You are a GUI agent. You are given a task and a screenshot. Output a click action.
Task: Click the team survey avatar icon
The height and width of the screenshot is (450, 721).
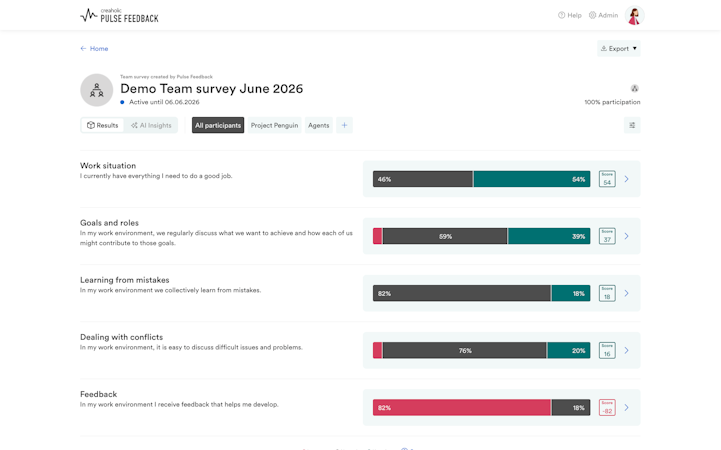tap(97, 90)
